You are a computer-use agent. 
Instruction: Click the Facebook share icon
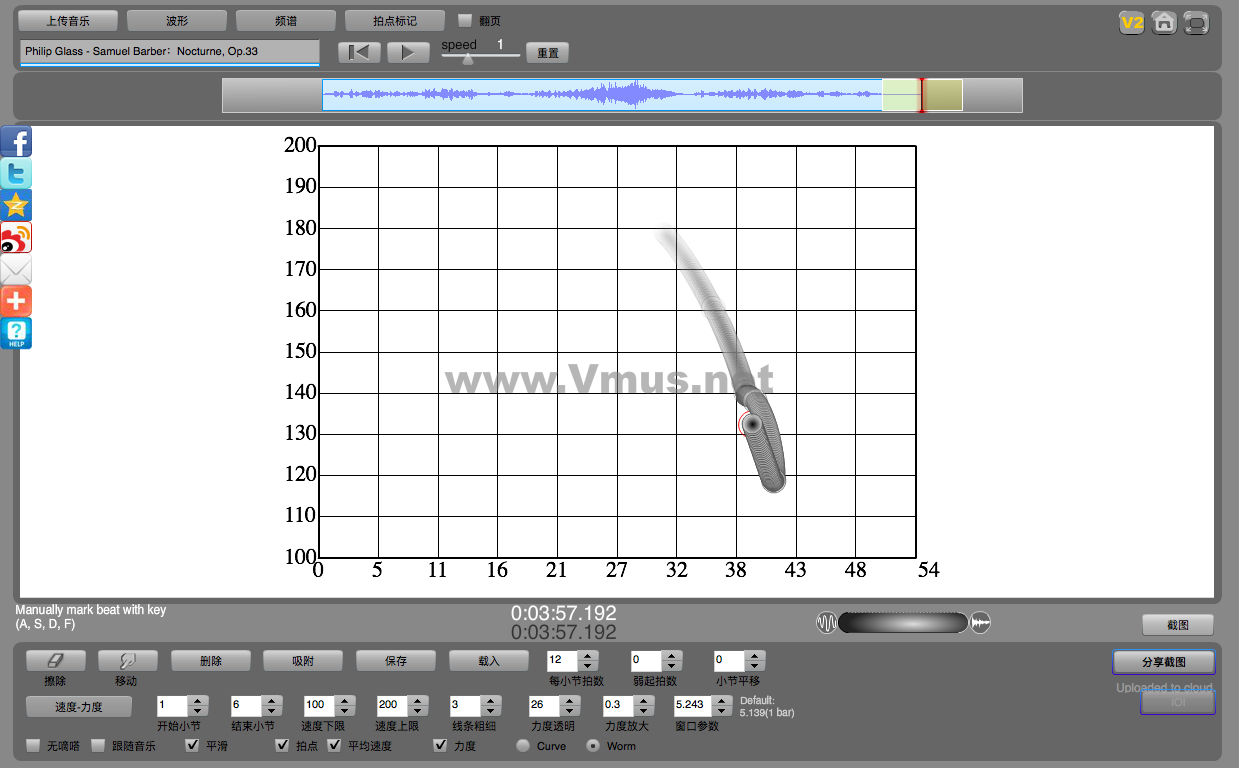16,142
